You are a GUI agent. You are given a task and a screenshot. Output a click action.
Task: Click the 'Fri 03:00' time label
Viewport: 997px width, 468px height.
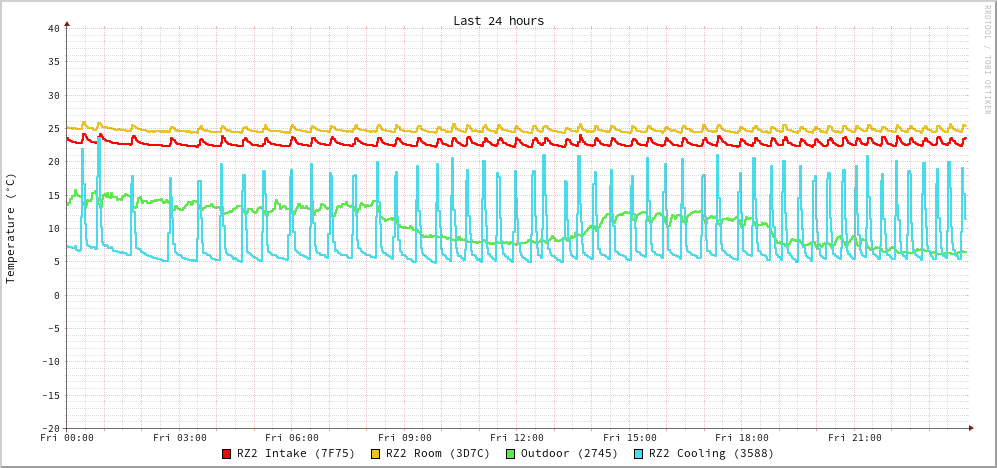(180, 437)
